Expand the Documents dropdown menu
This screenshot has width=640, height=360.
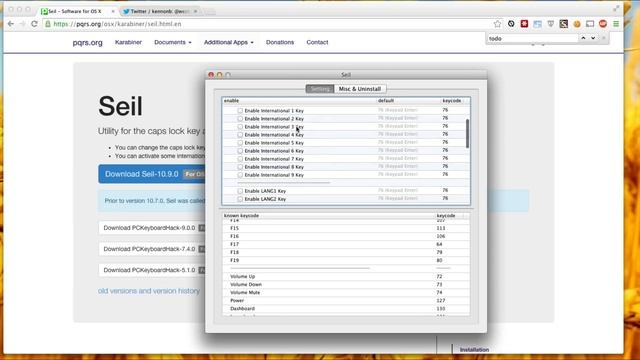[x=173, y=42]
